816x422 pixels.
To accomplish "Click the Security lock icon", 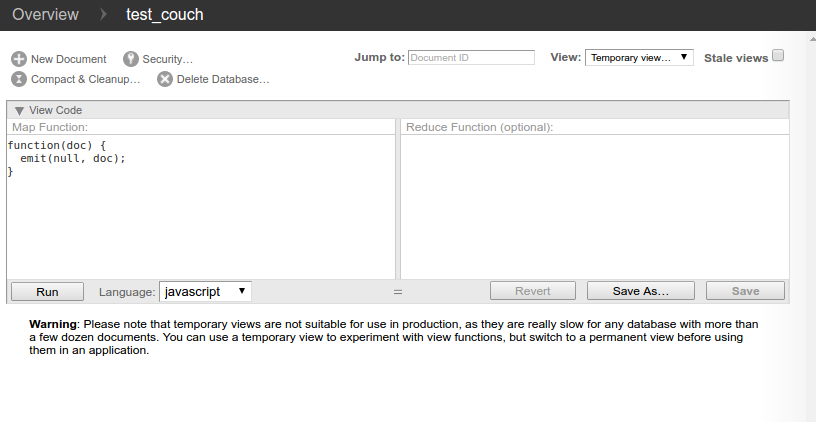I will (x=131, y=59).
